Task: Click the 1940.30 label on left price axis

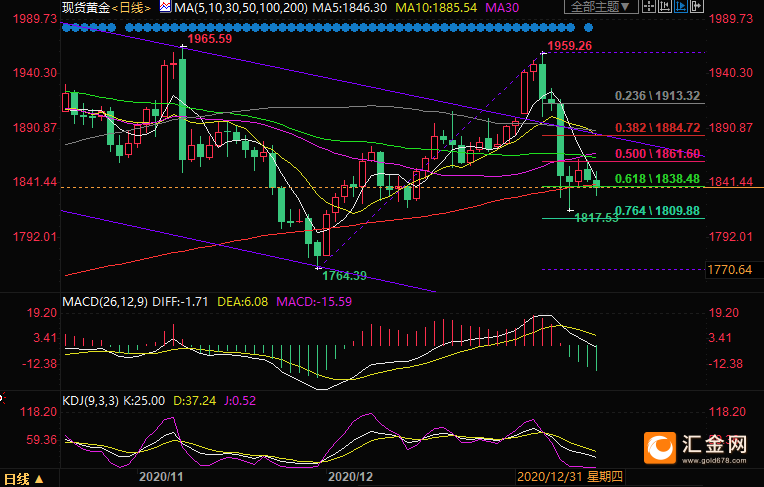Action: tap(35, 73)
